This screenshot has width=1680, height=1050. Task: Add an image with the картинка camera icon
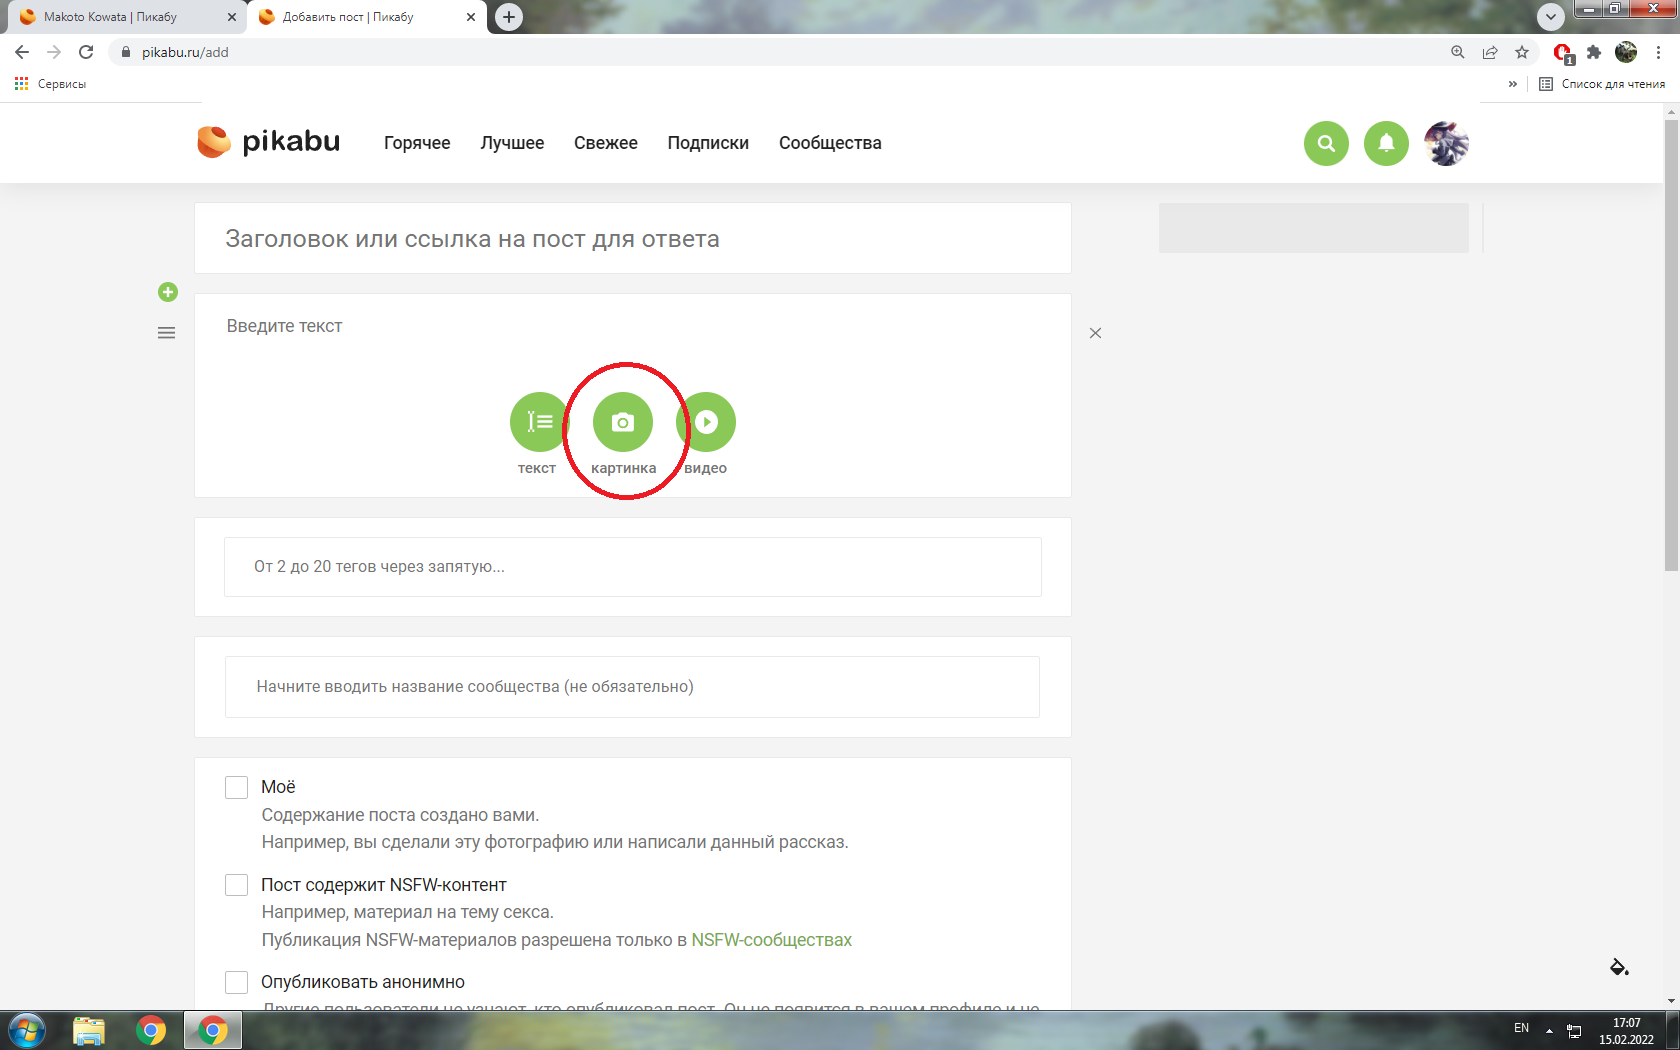[623, 422]
